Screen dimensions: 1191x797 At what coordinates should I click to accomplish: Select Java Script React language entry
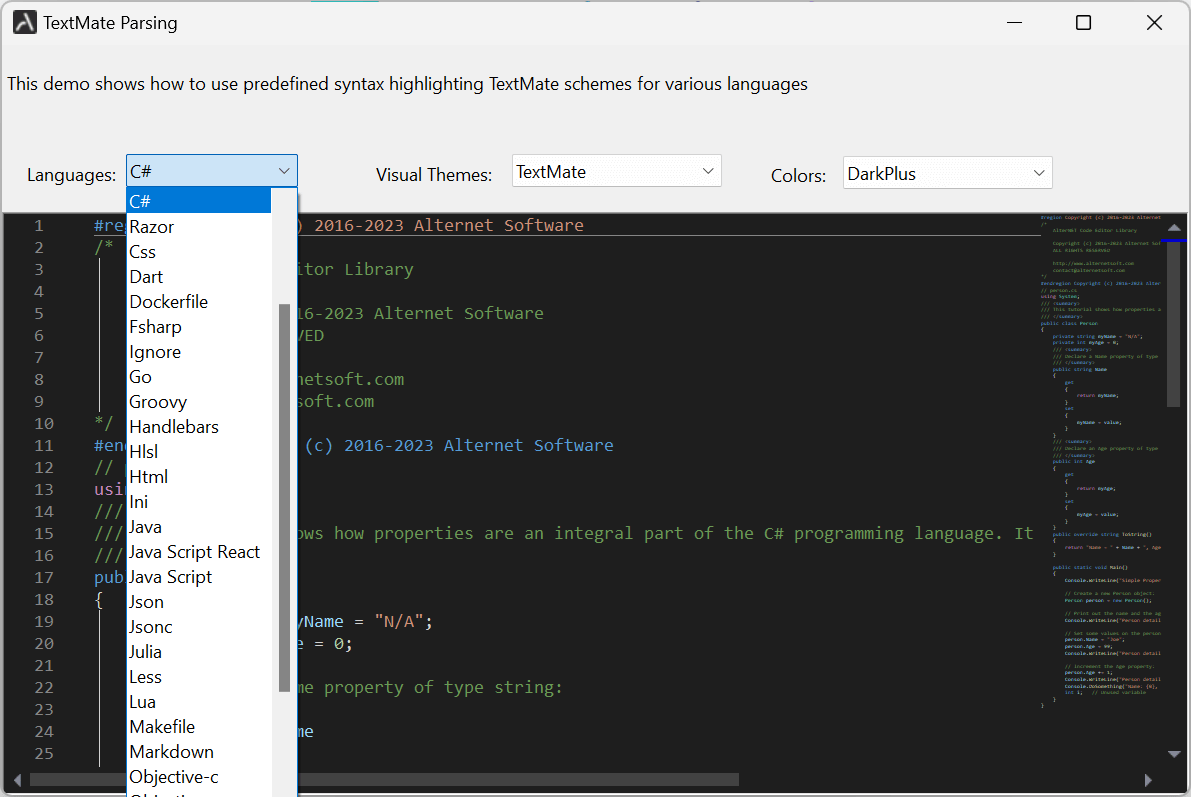coord(199,552)
